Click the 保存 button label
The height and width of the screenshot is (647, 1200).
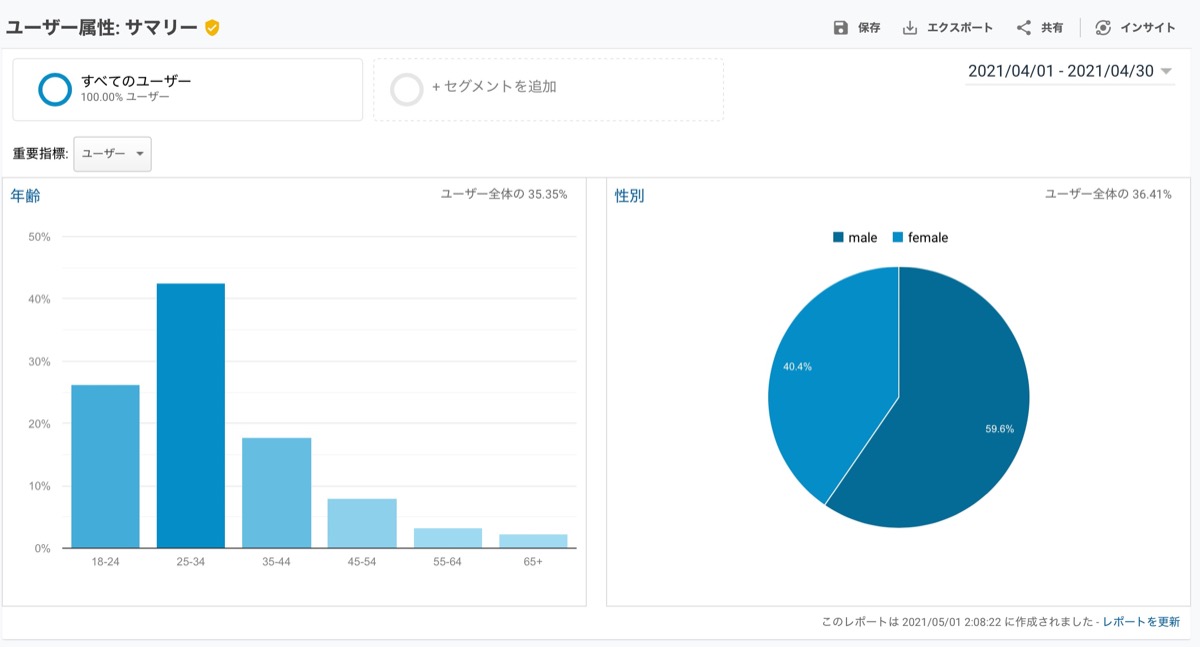[x=869, y=28]
